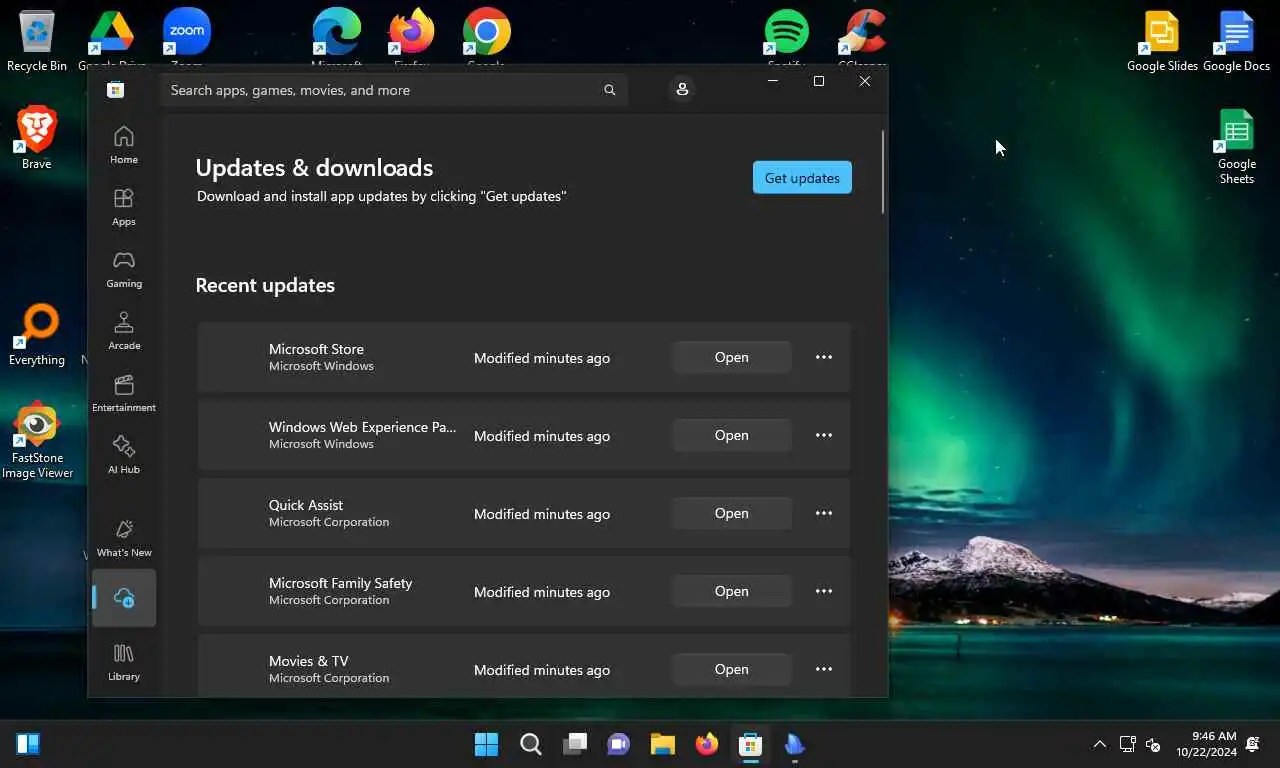The image size is (1280, 768).
Task: Open Arcade section in sidebar
Action: coord(124,331)
